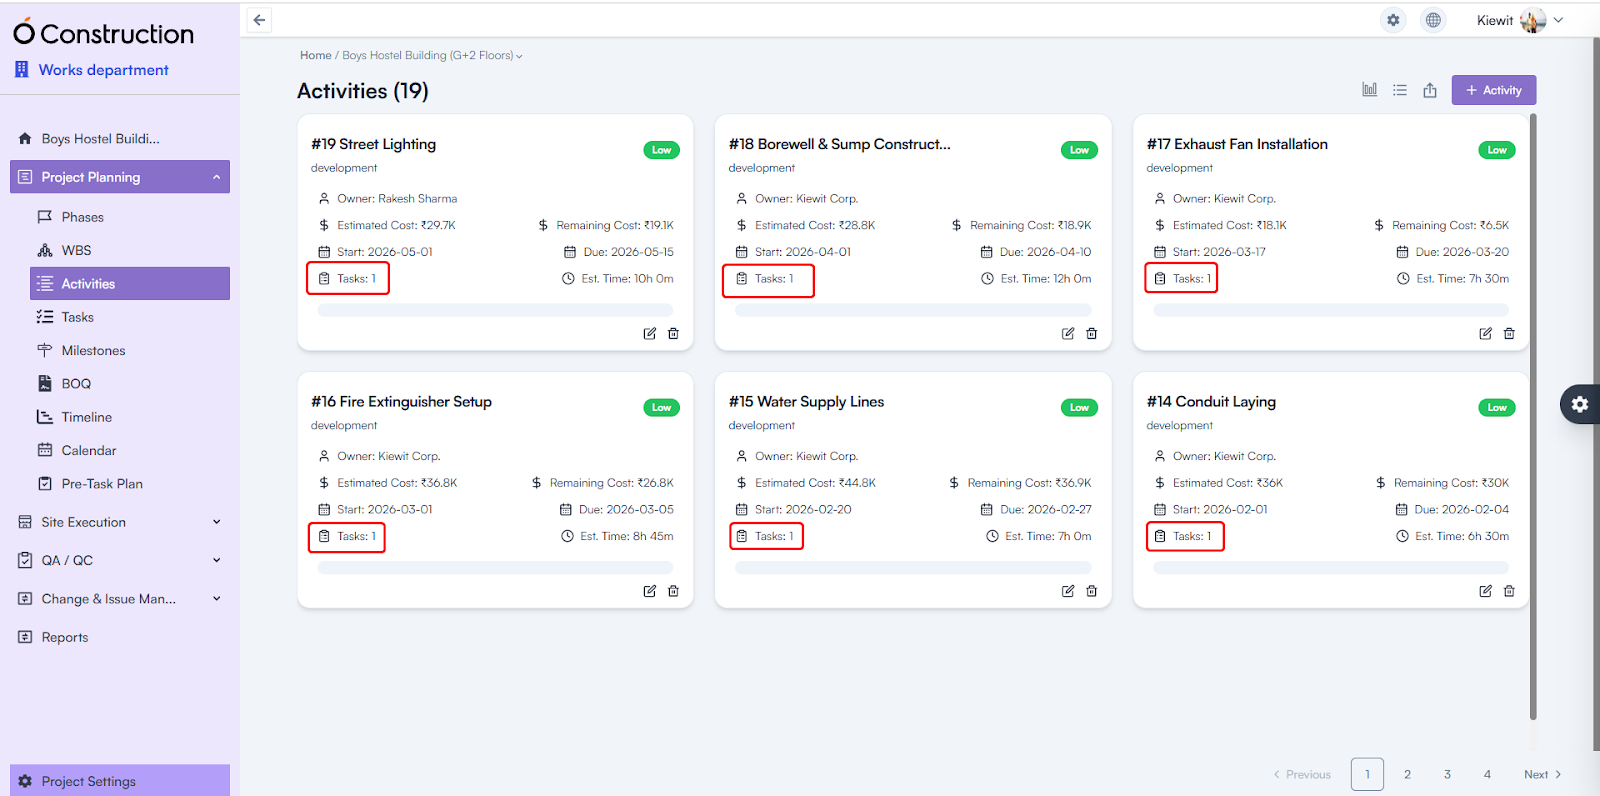Image resolution: width=1600 pixels, height=796 pixels.
Task: Go to page 2 of activities
Action: (1407, 774)
